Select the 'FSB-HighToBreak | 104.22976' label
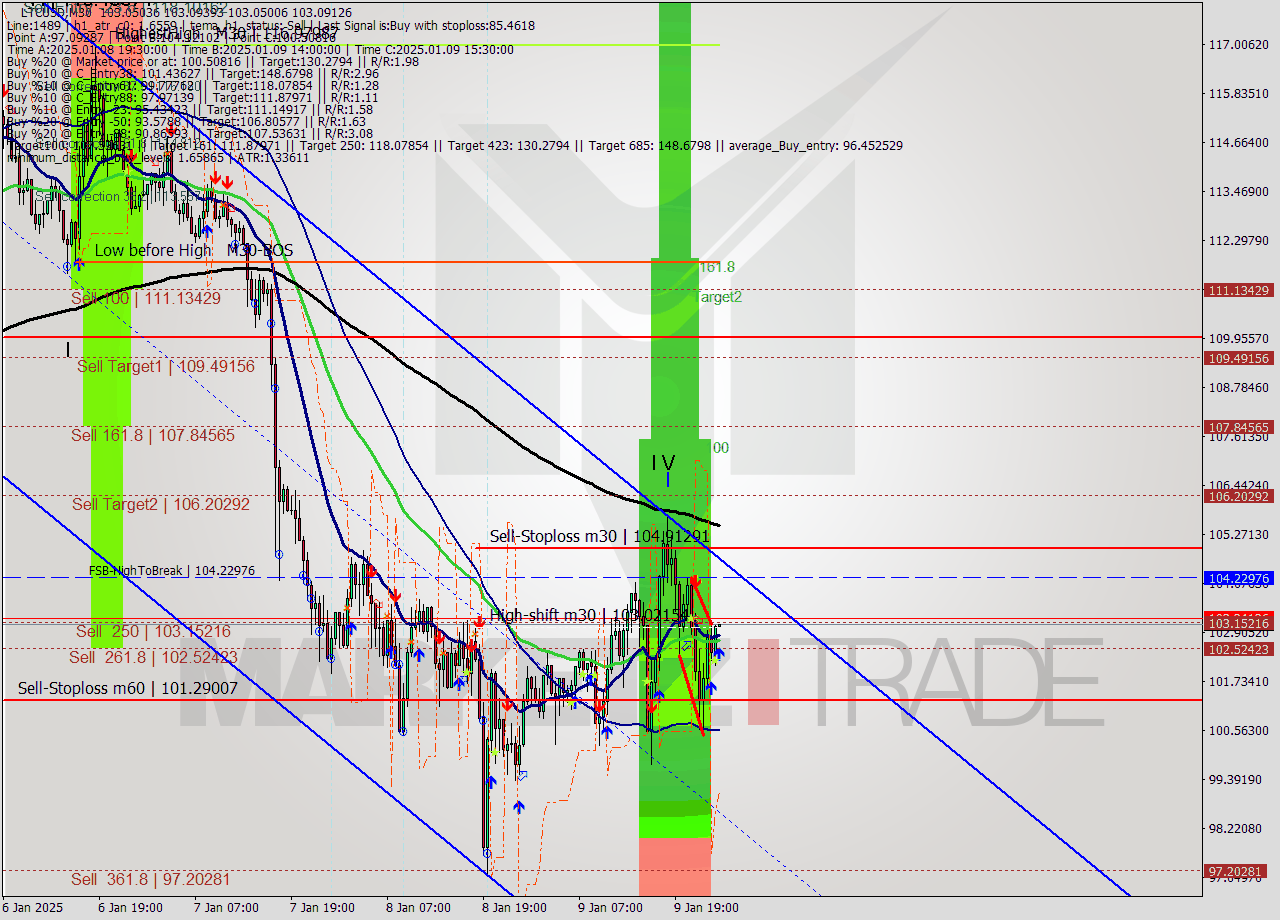This screenshot has width=1280, height=920. click(x=172, y=571)
